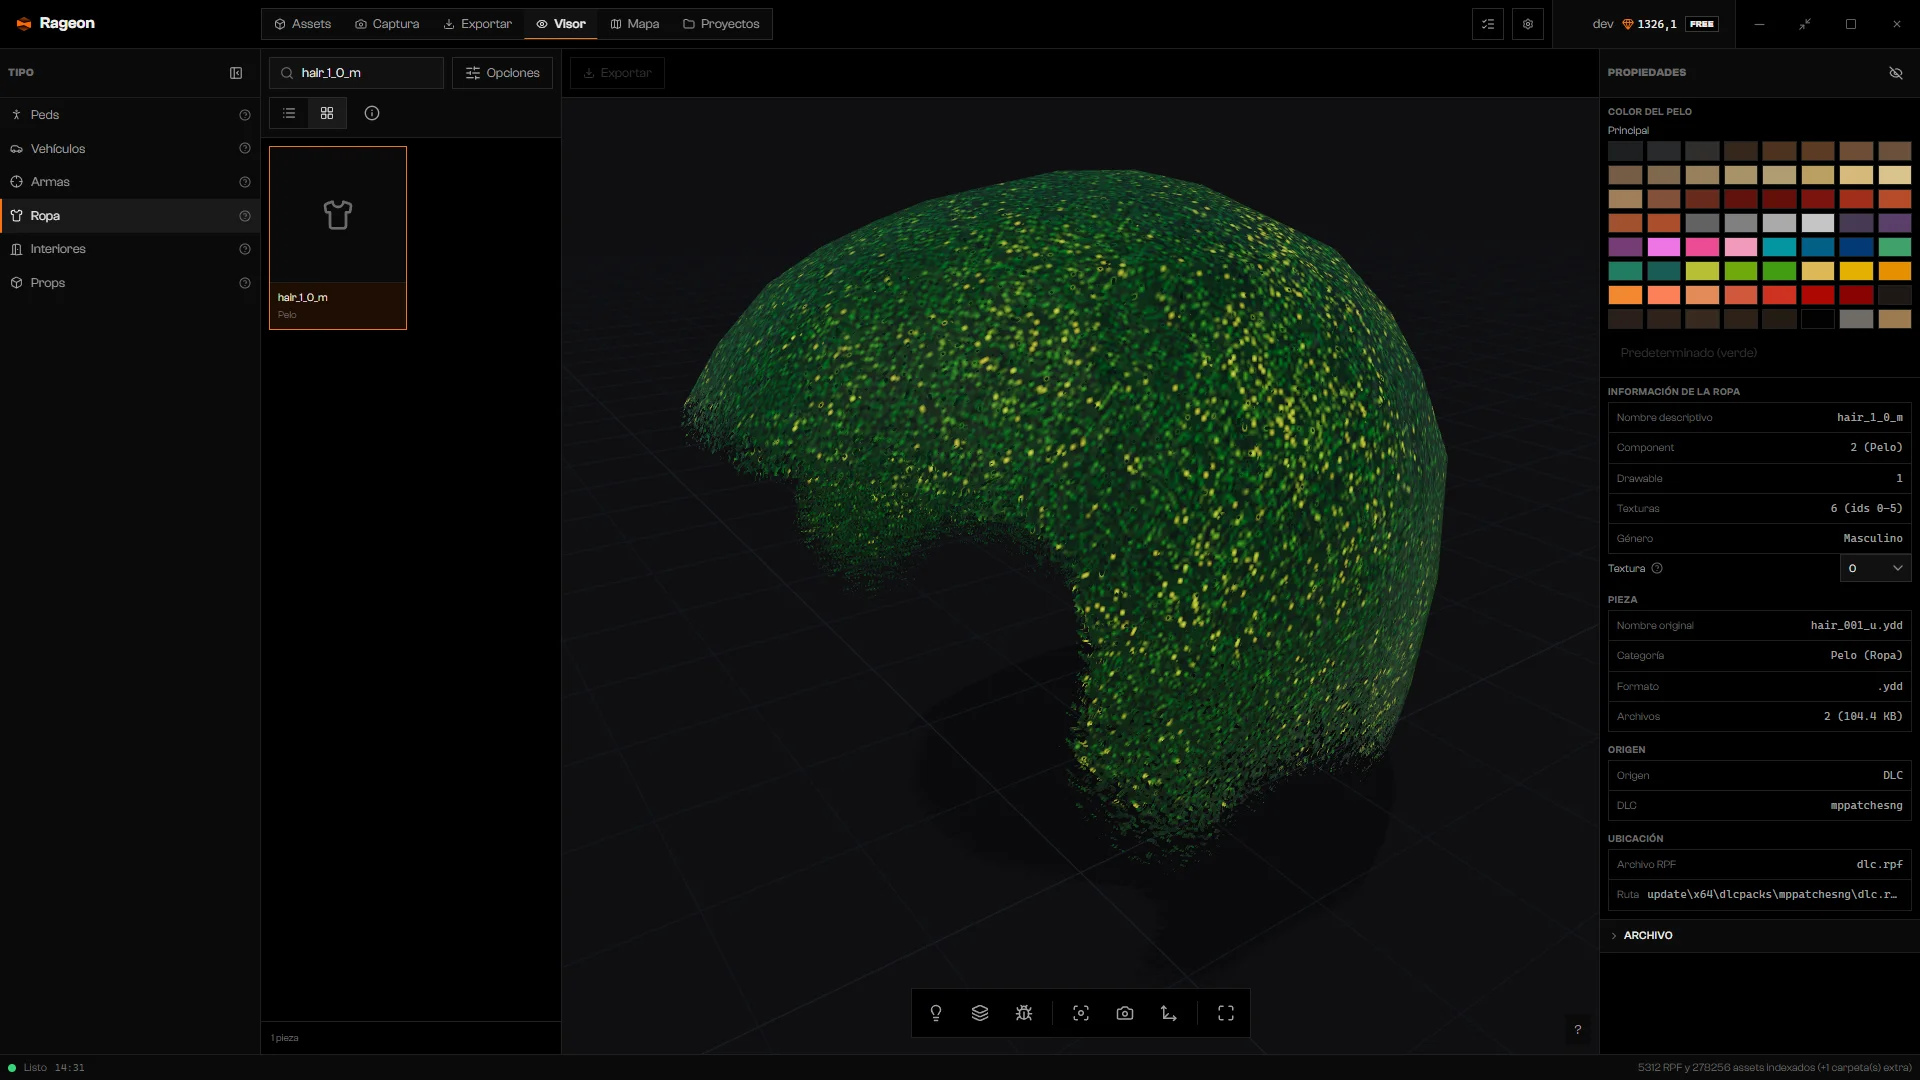Click the search field containing hair_1_0_m
Viewport: 1920px width, 1080px height.
tap(356, 73)
